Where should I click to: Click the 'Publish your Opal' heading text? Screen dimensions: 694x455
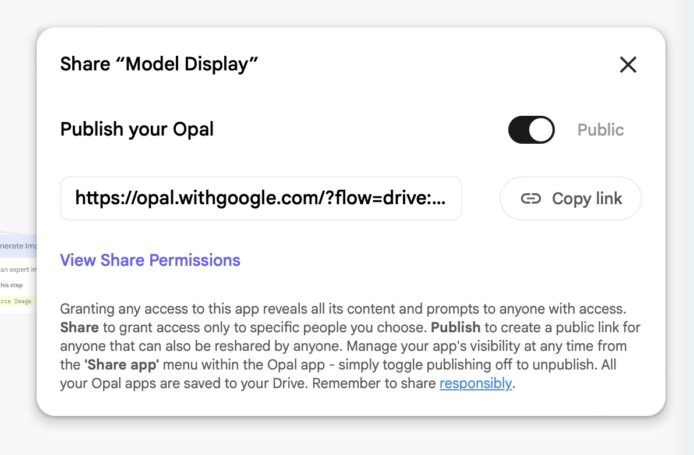click(137, 129)
